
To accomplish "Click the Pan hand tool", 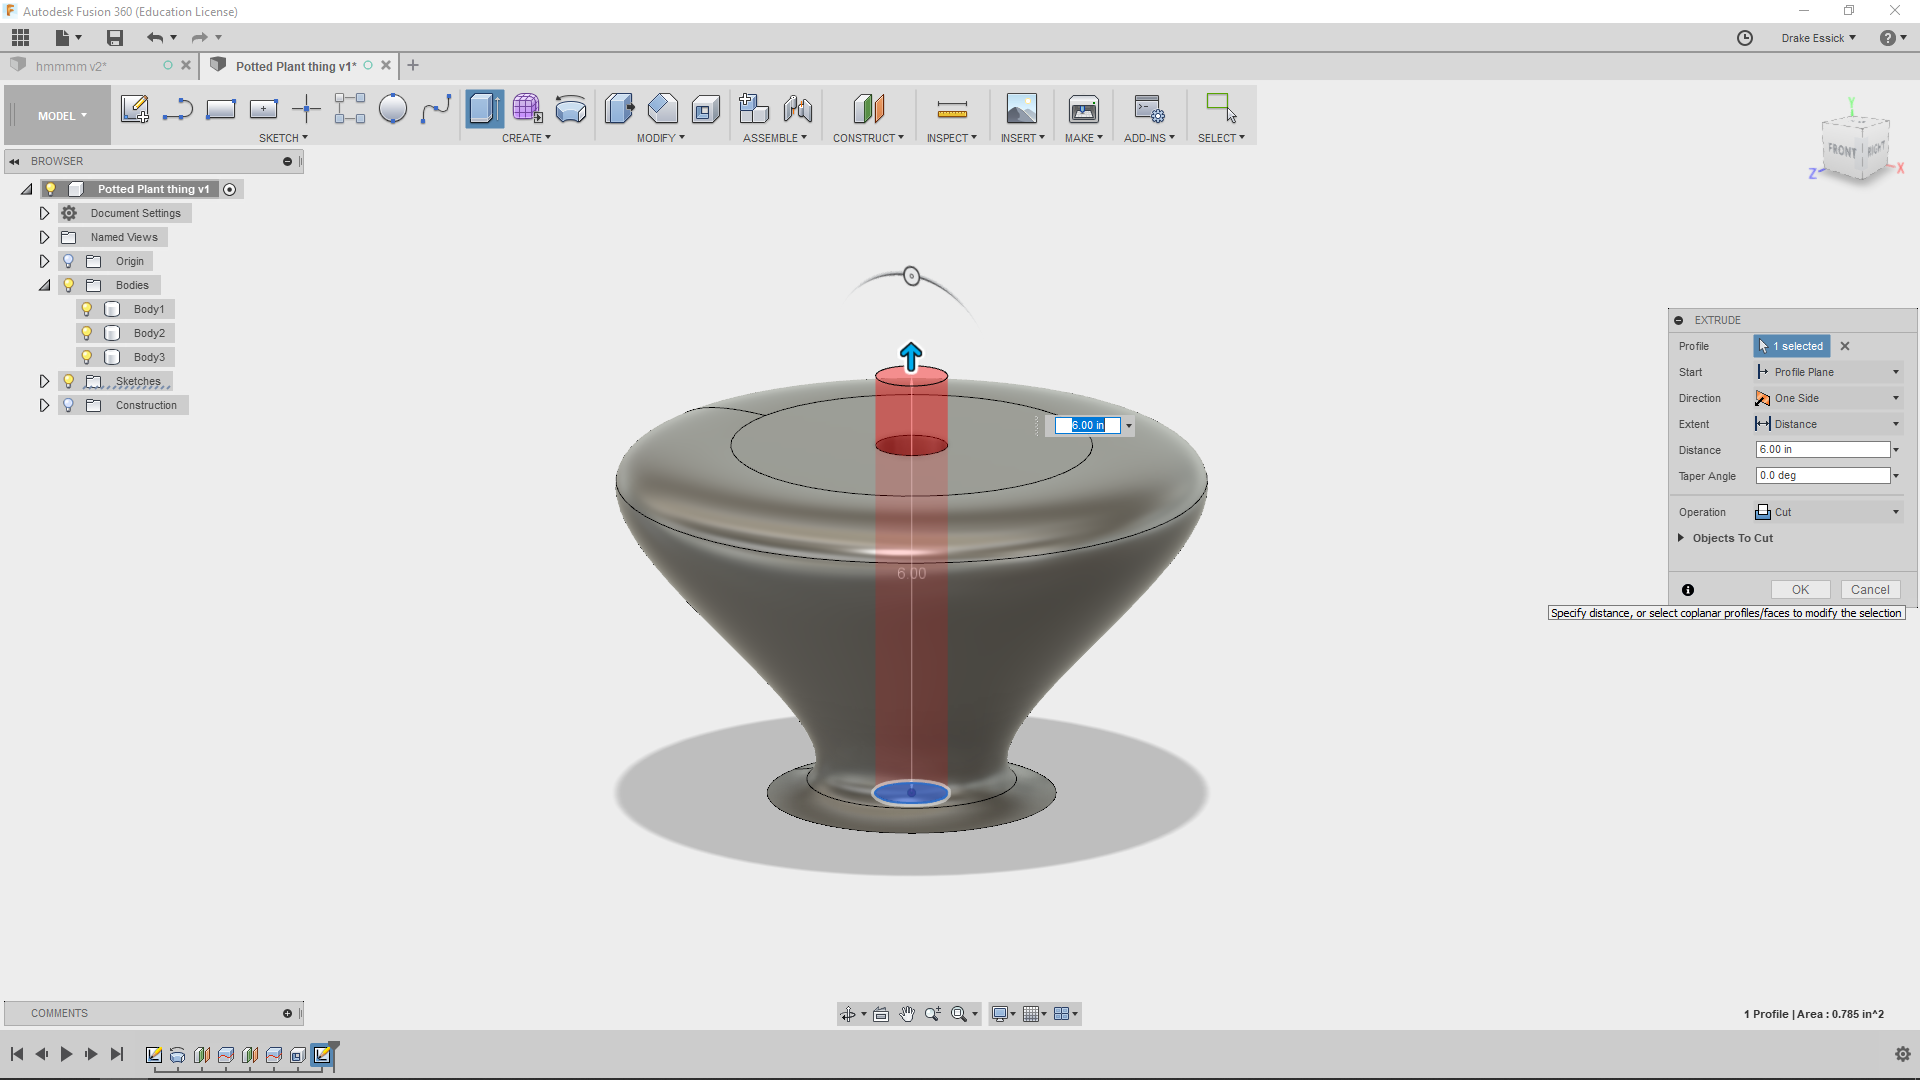I will click(907, 1014).
